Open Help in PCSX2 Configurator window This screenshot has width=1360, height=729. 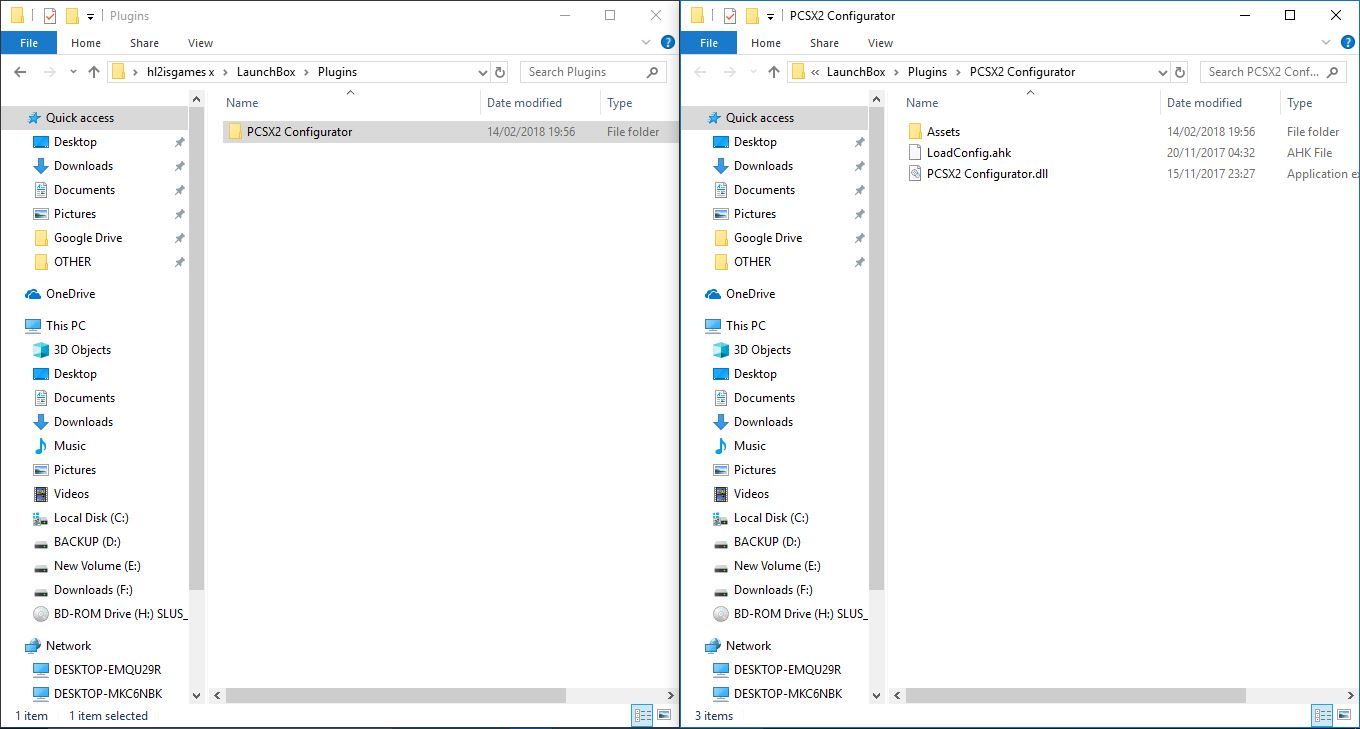coord(1348,43)
